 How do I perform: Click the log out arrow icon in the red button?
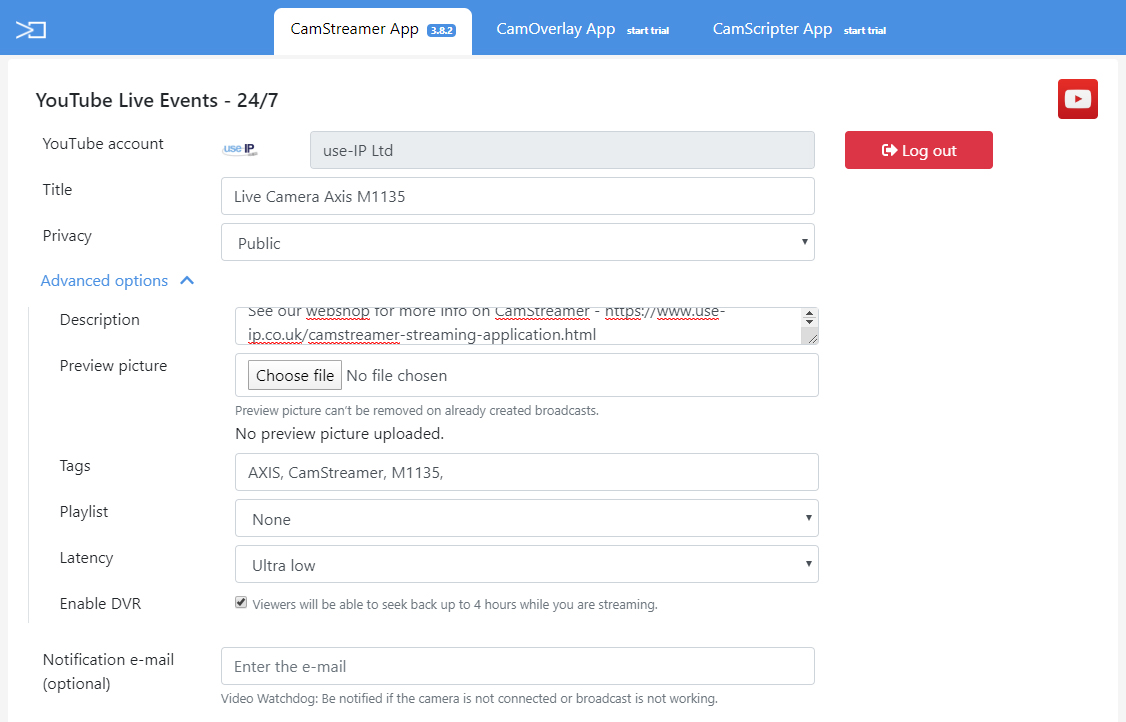coord(888,149)
